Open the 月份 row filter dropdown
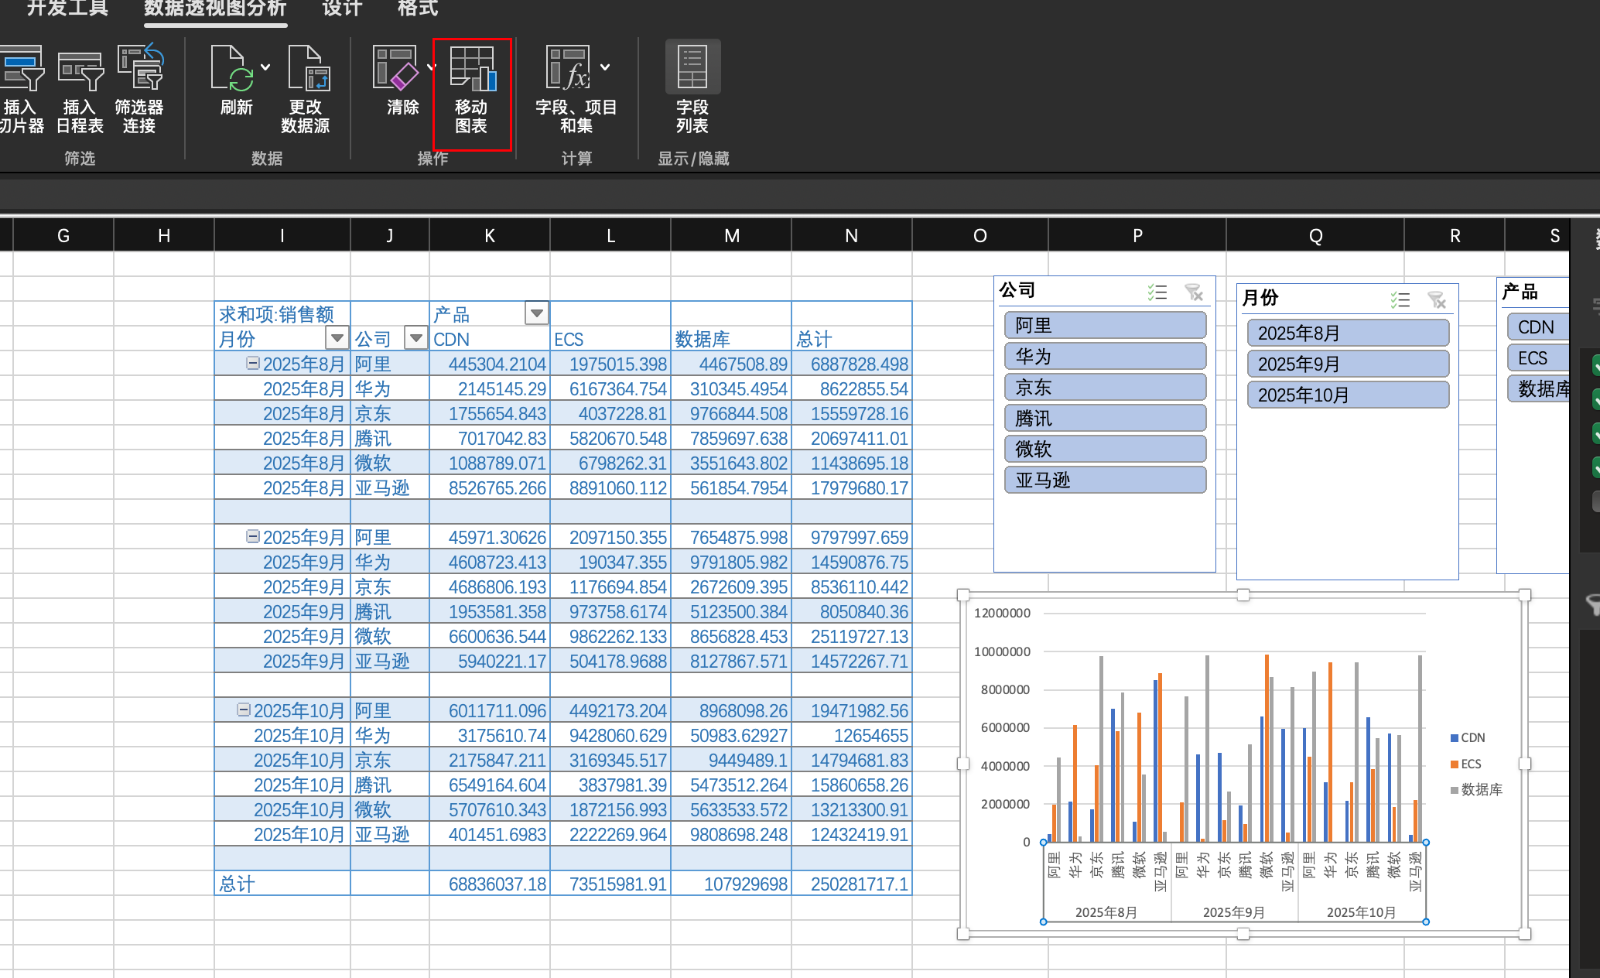Image resolution: width=1600 pixels, height=978 pixels. pyautogui.click(x=337, y=339)
